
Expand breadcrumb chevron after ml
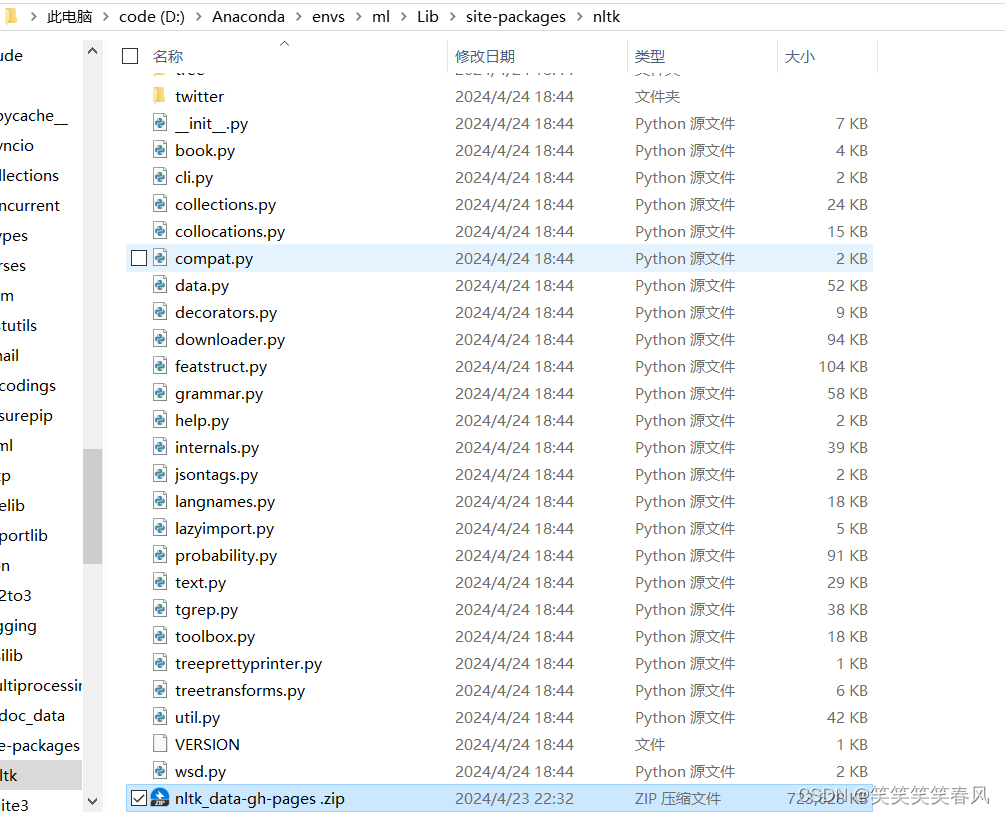pos(403,17)
